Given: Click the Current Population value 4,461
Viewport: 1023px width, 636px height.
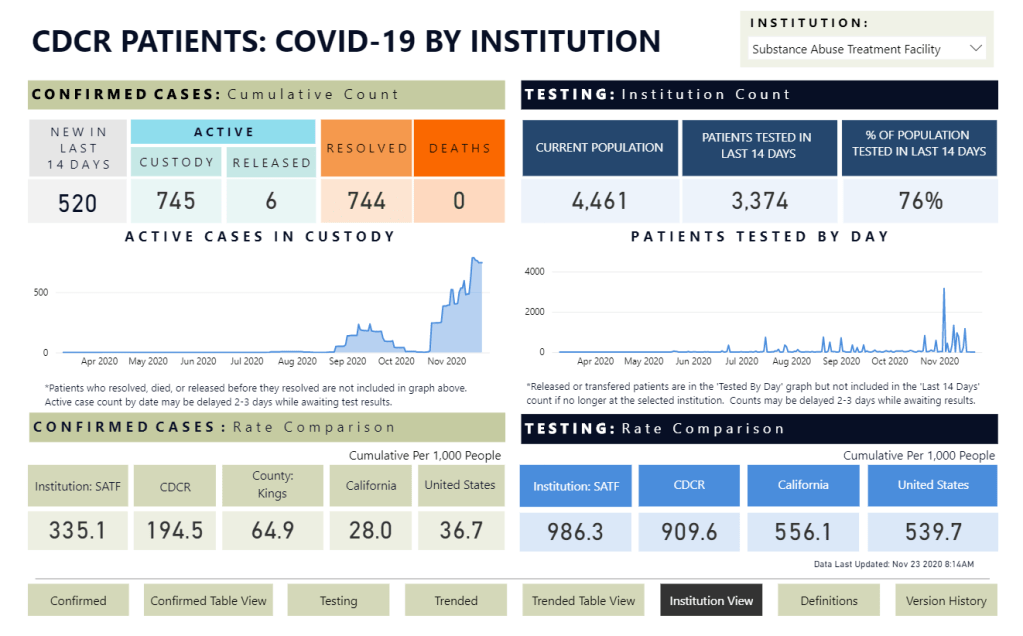Looking at the screenshot, I should pos(599,201).
